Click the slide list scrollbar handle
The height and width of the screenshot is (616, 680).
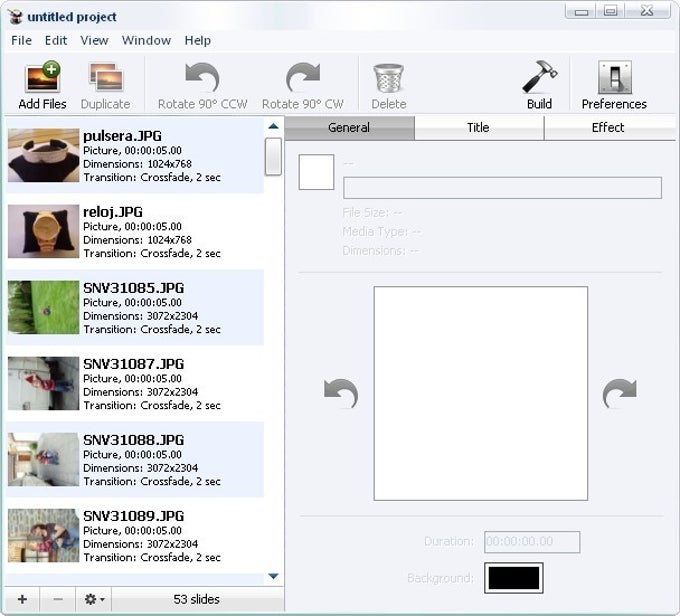pyautogui.click(x=273, y=157)
